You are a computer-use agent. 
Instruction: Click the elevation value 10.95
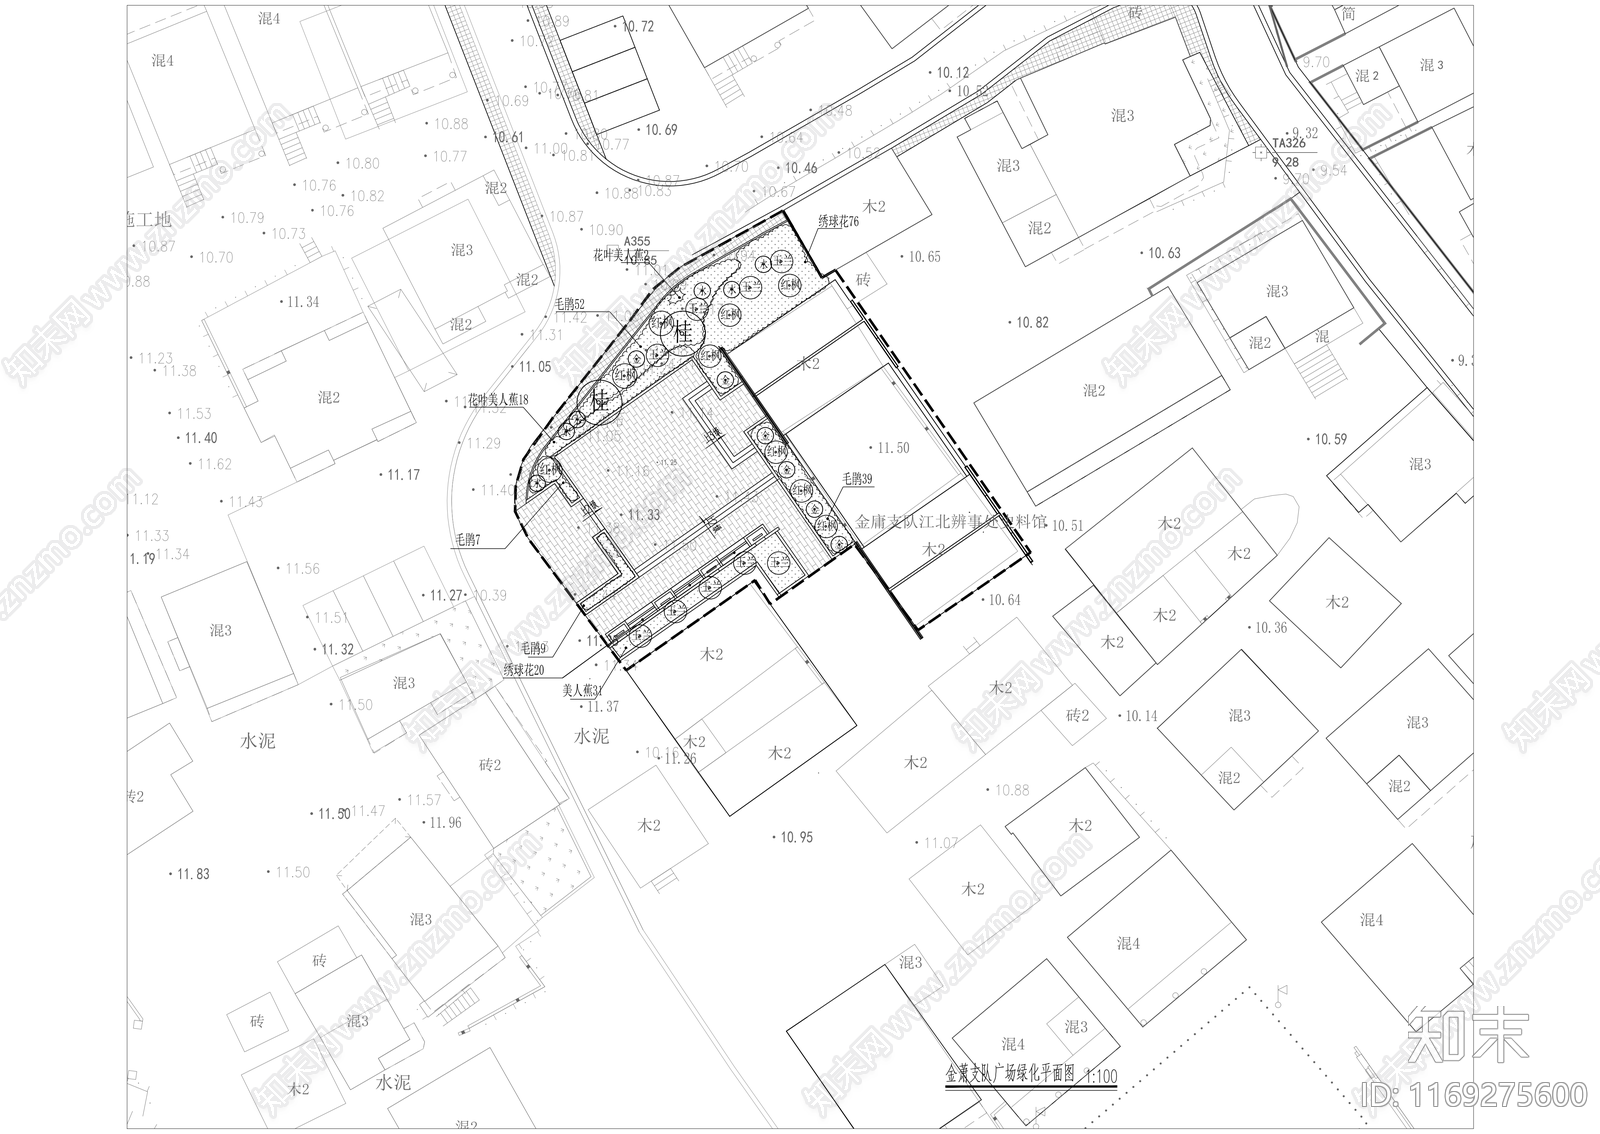pos(797,837)
